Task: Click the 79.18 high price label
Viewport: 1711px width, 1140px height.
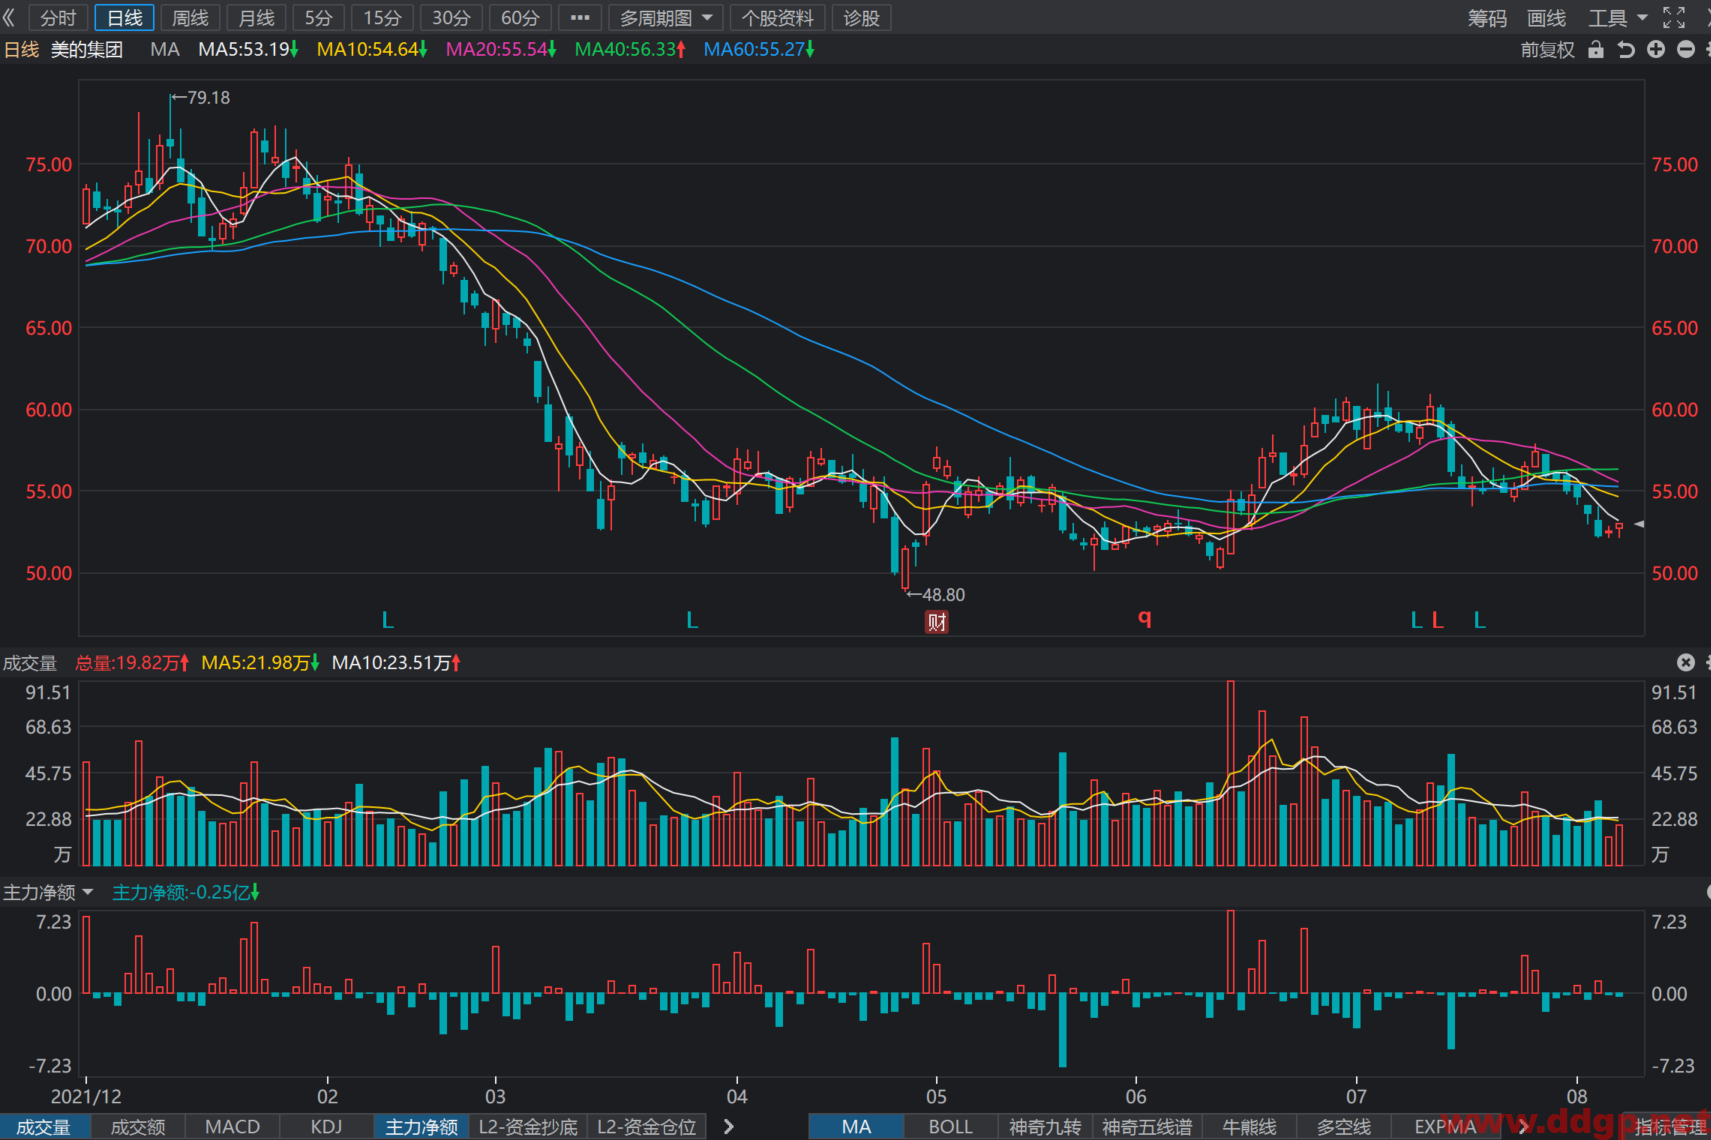Action: tap(208, 97)
